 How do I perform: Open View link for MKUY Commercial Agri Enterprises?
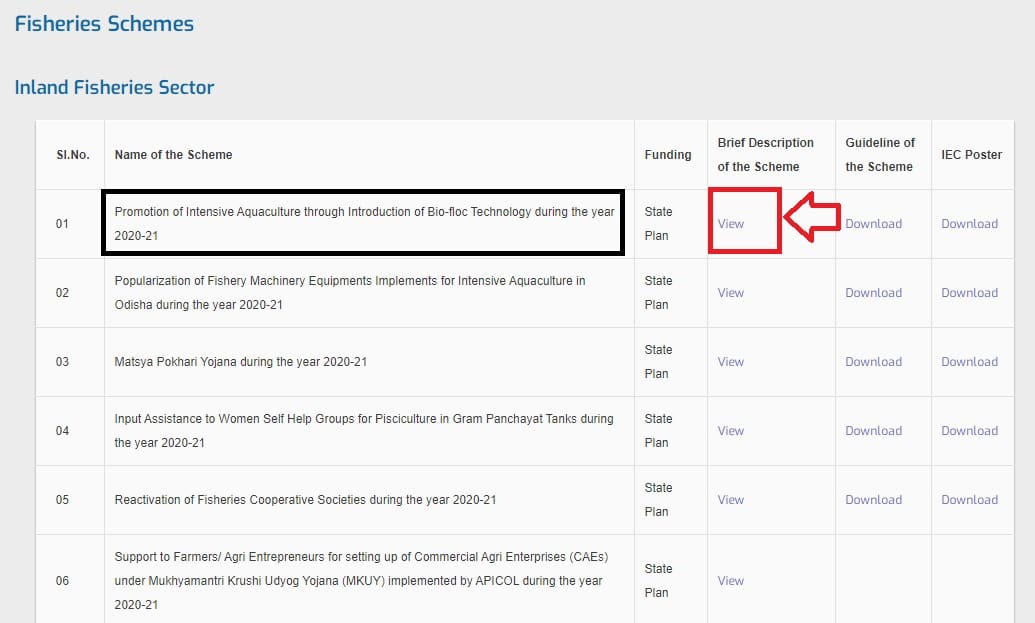click(x=731, y=581)
